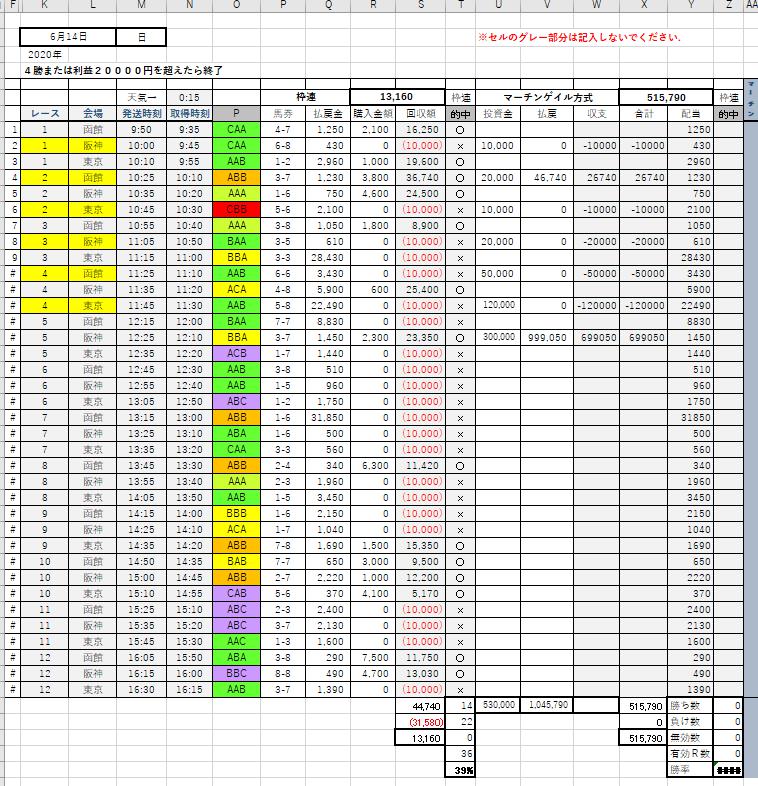The width and height of the screenshot is (758, 786).
Task: Select the date cell showing 6月14日
Action: 68,37
